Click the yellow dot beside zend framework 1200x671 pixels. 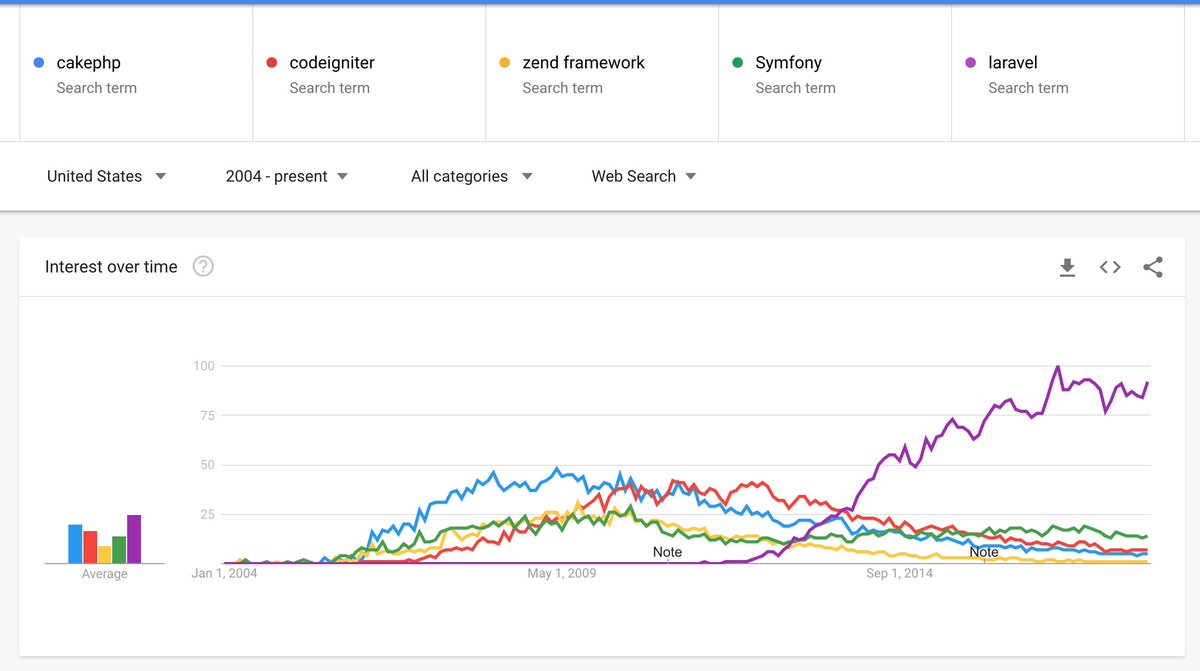coord(504,63)
